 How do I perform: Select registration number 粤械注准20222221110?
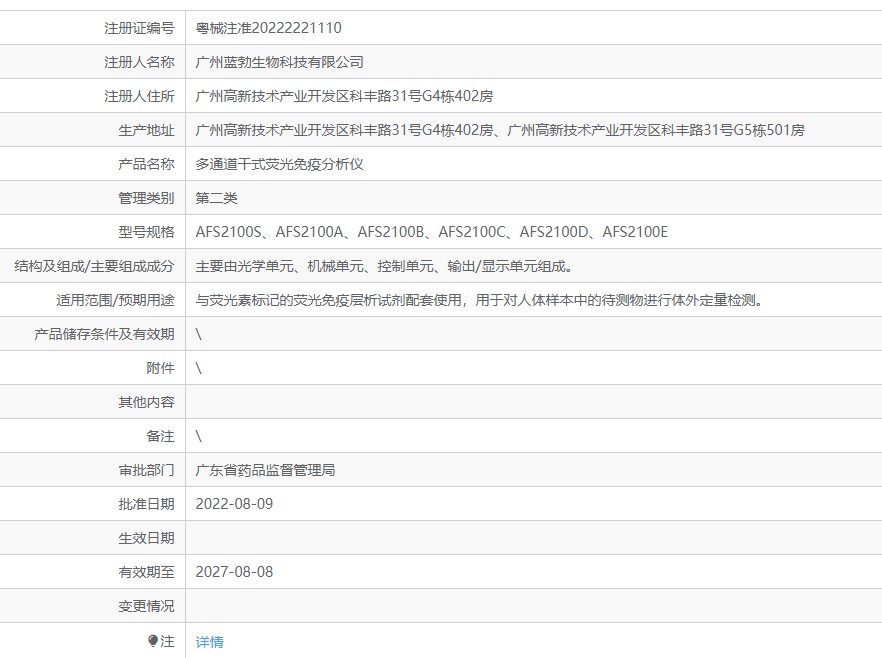click(x=268, y=28)
